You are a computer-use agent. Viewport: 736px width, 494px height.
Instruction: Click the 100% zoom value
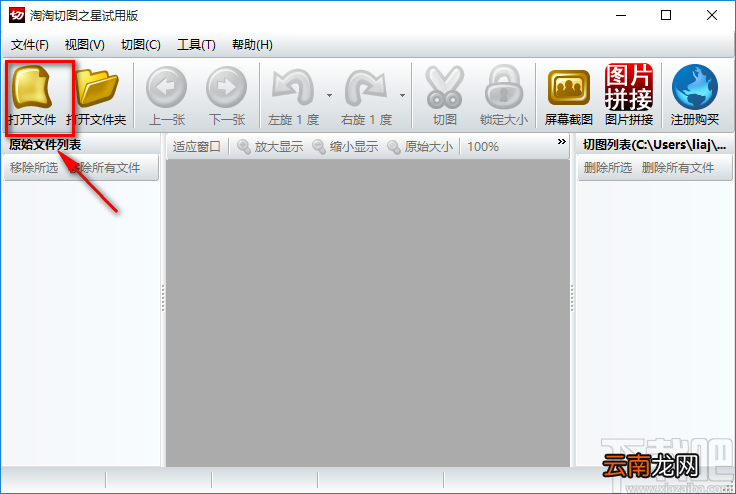click(x=483, y=147)
